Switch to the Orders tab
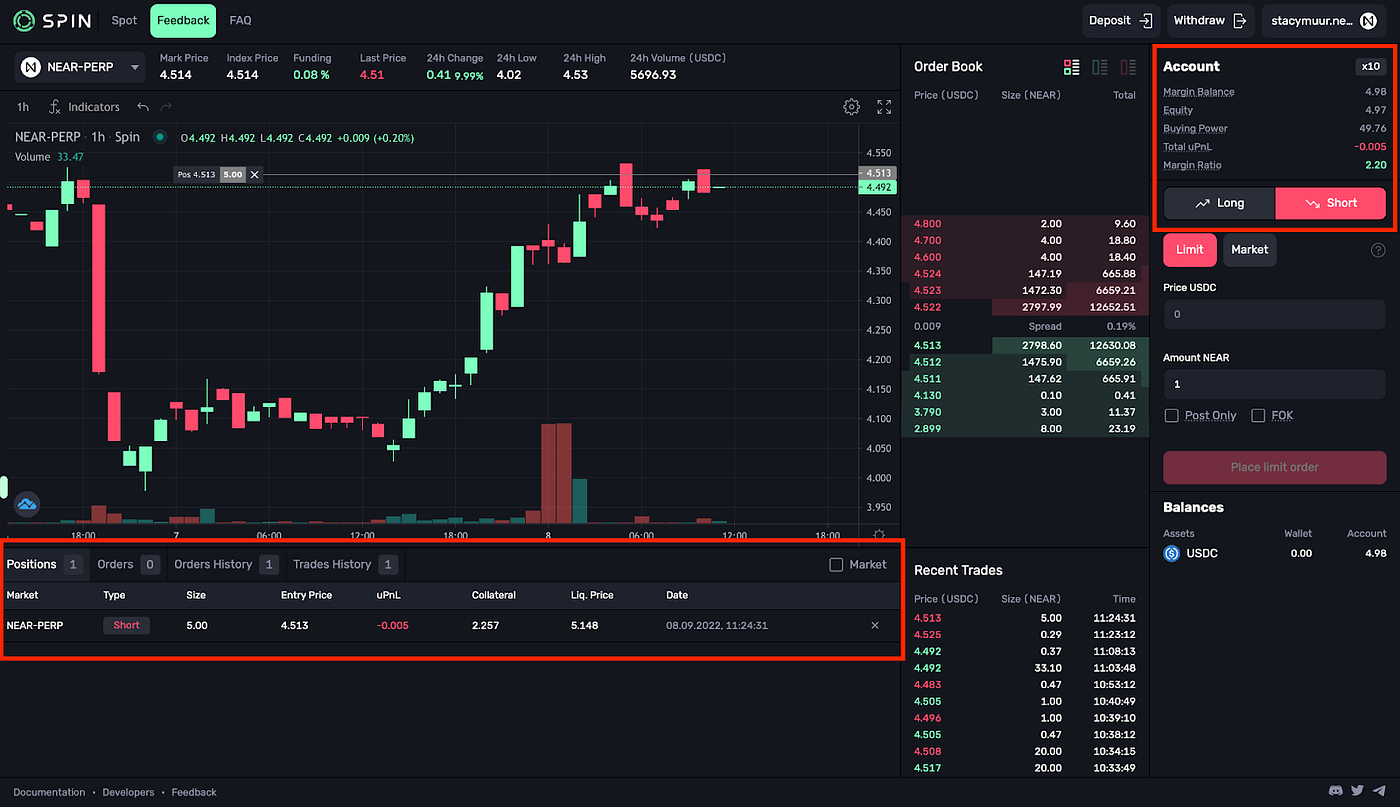 click(x=127, y=565)
